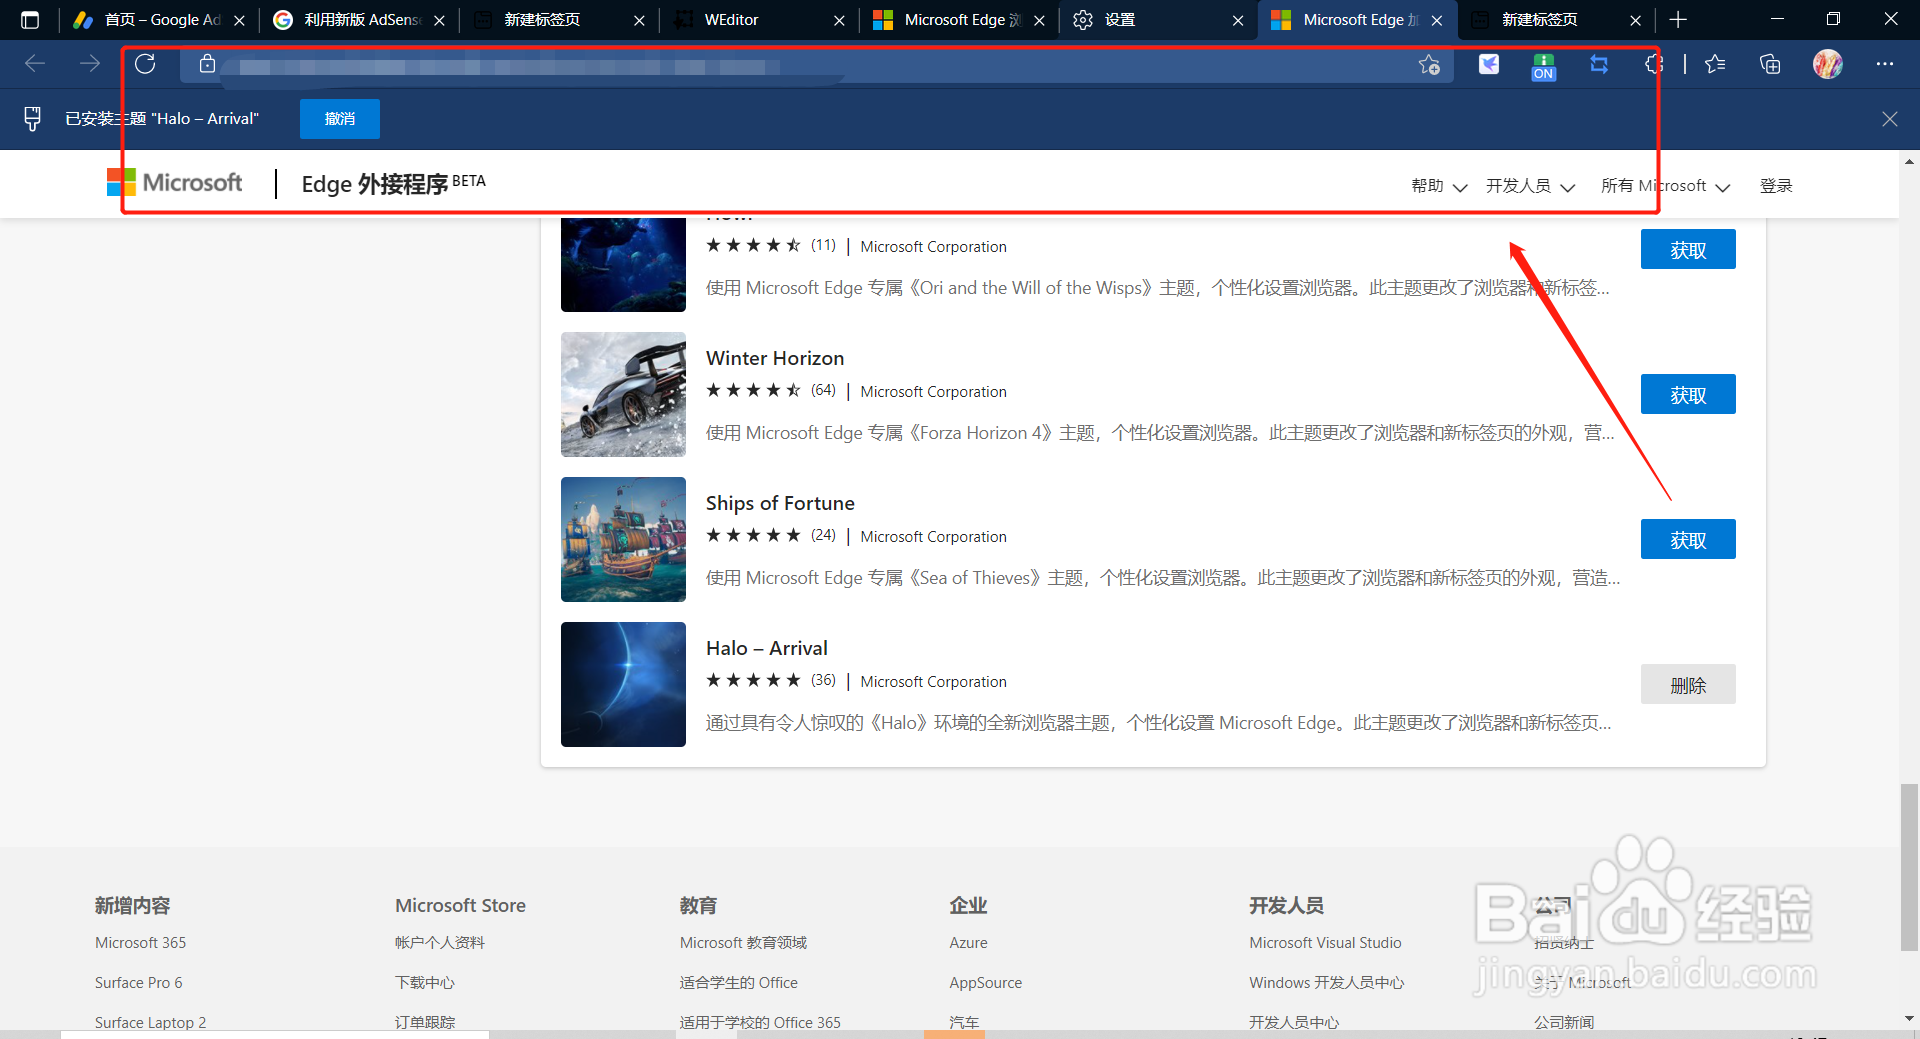Screen dimensions: 1920x1039
Task: Click the 登录 sign-in link
Action: (x=1776, y=186)
